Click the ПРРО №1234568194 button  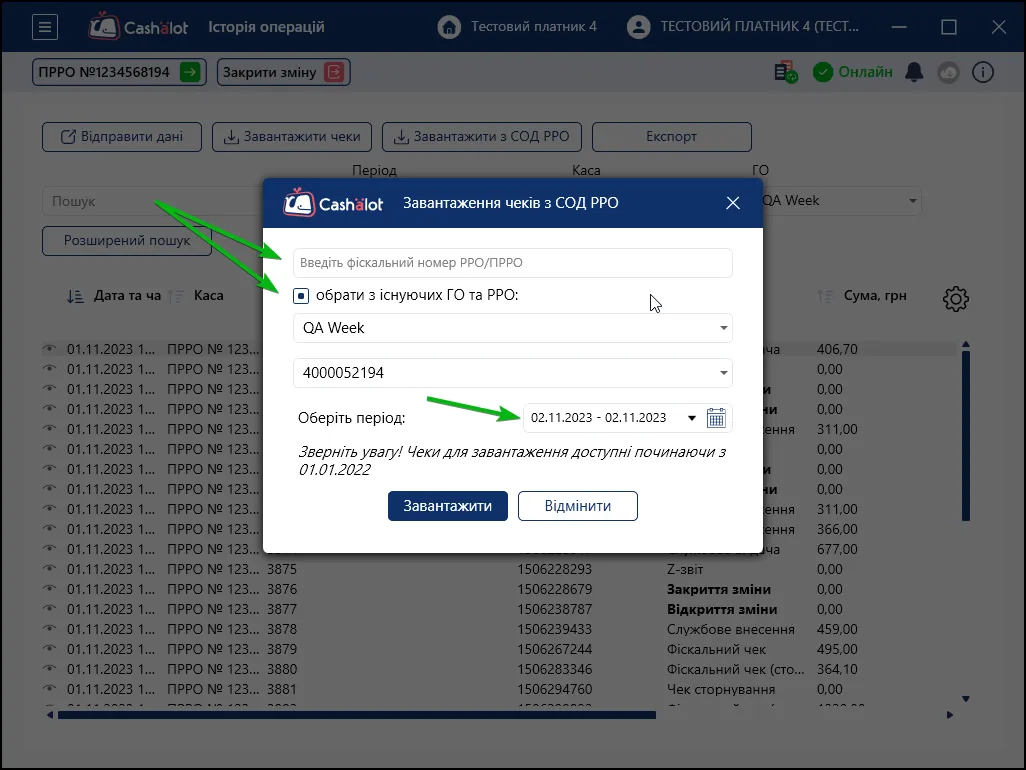pos(119,72)
